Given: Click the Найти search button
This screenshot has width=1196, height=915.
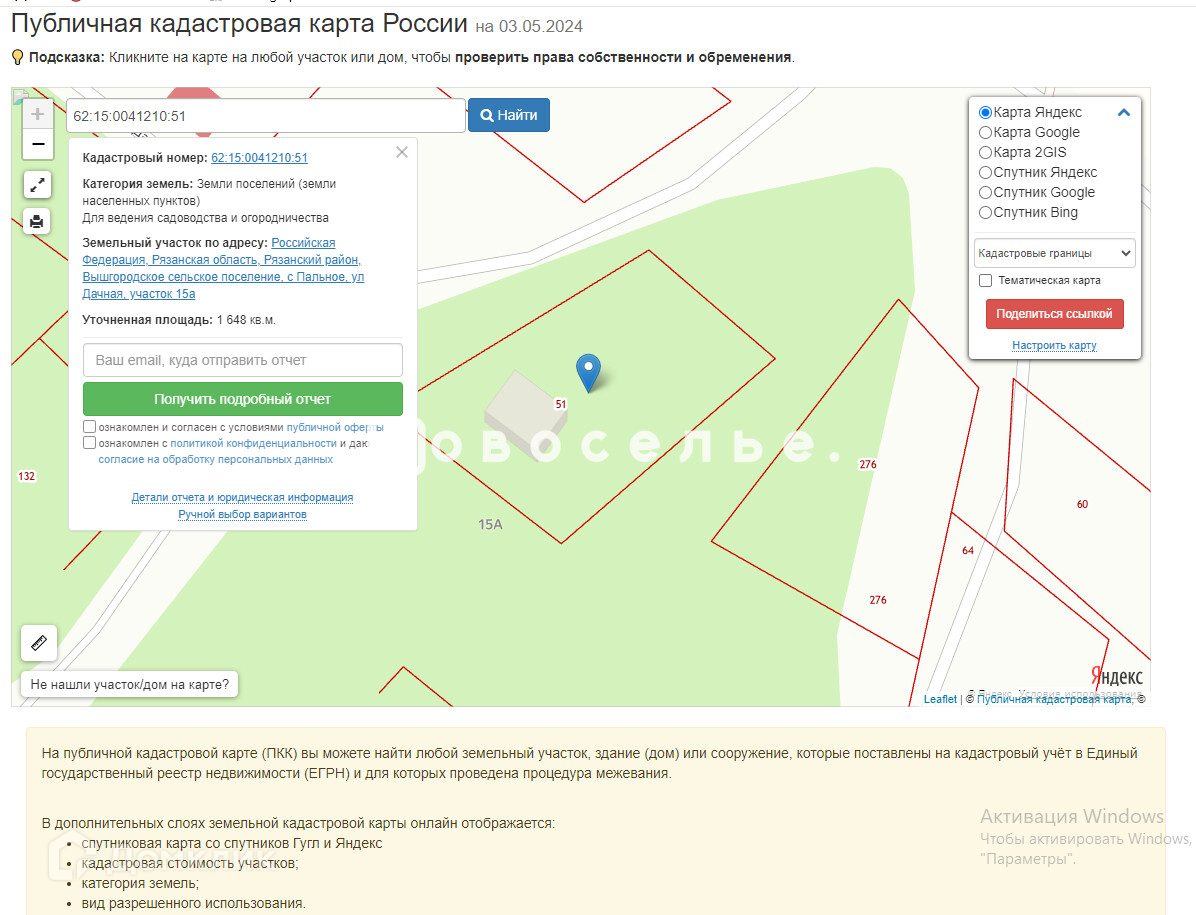Looking at the screenshot, I should pos(509,115).
